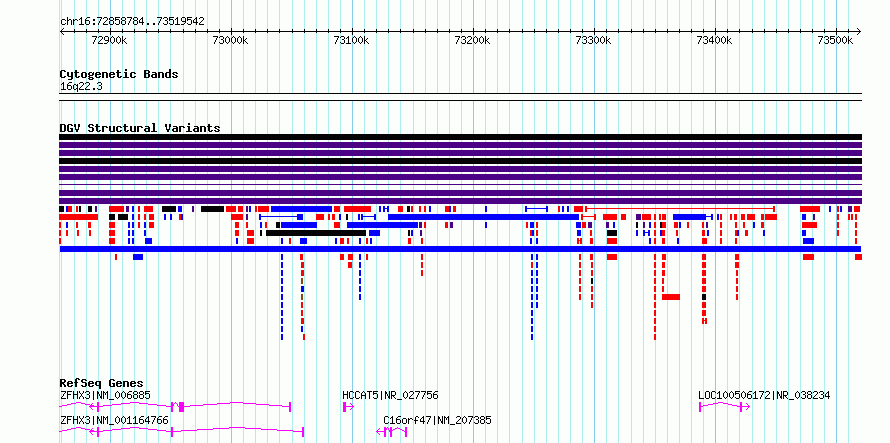Click the 73500k ruler tick label
Screen dimensions: 890x443
[x=836, y=40]
